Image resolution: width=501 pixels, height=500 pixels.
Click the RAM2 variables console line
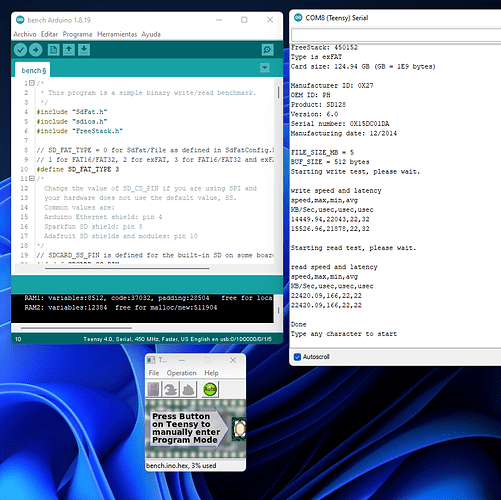click(121, 307)
